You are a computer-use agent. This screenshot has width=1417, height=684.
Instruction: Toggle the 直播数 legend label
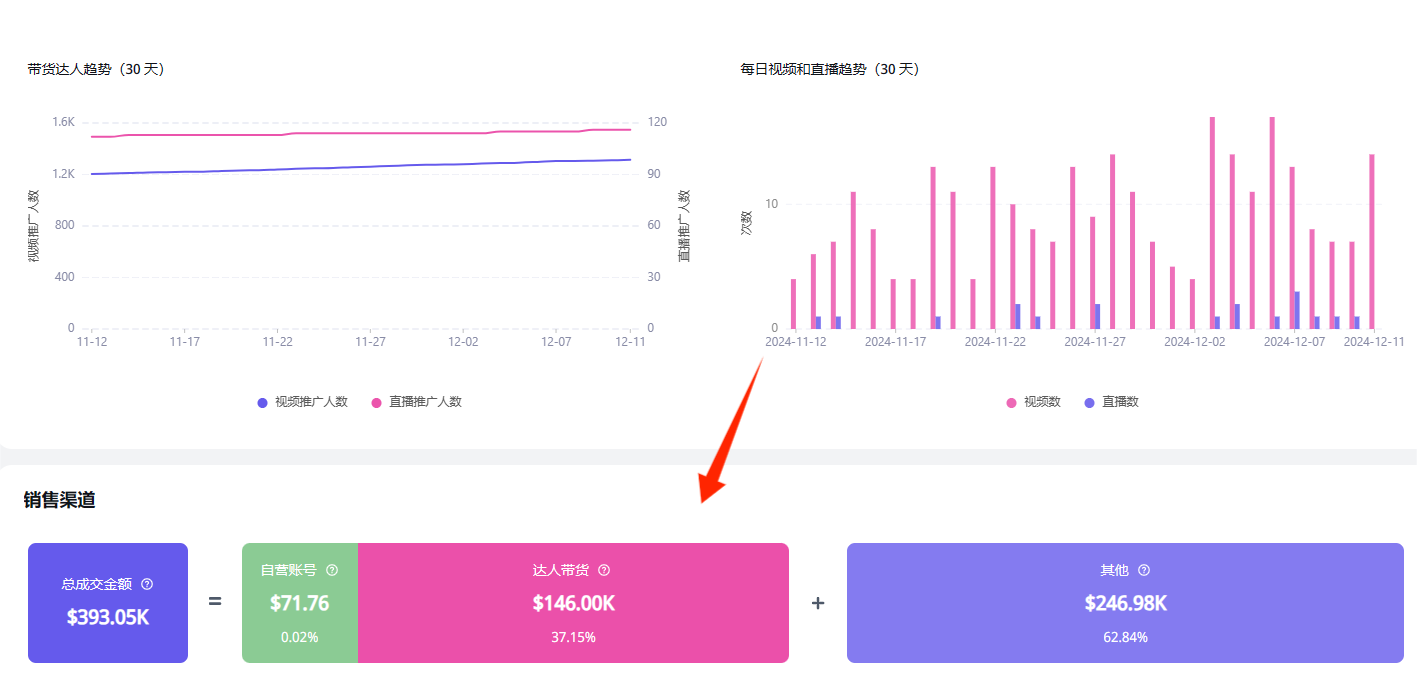(x=1120, y=402)
